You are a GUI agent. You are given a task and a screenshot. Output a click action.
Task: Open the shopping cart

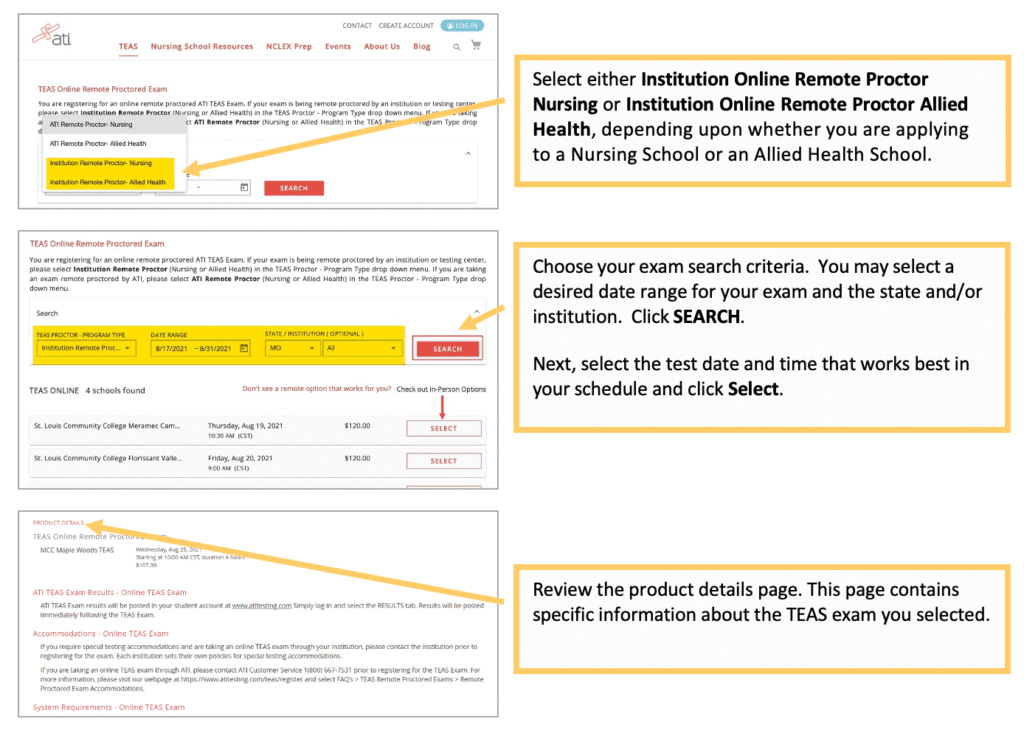475,46
